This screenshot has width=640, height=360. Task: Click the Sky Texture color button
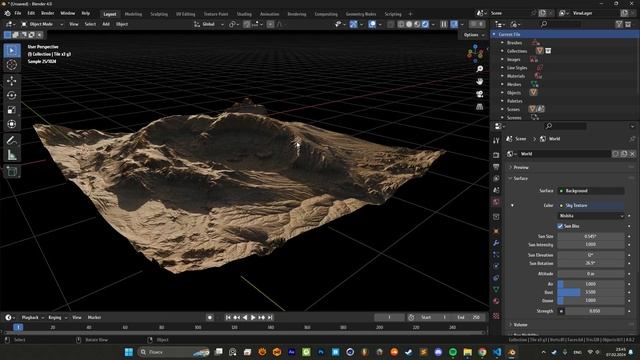click(x=591, y=205)
